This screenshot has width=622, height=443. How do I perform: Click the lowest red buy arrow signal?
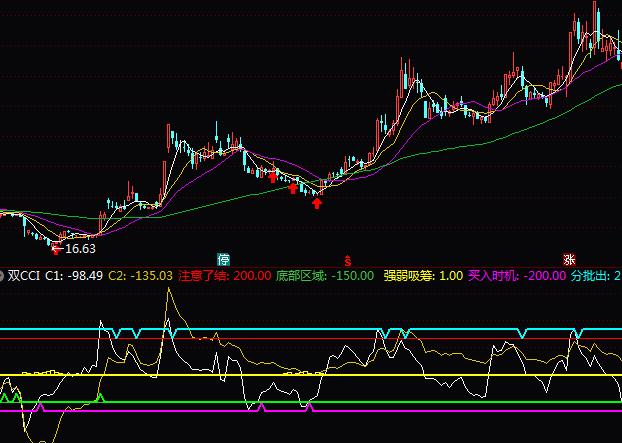(317, 203)
